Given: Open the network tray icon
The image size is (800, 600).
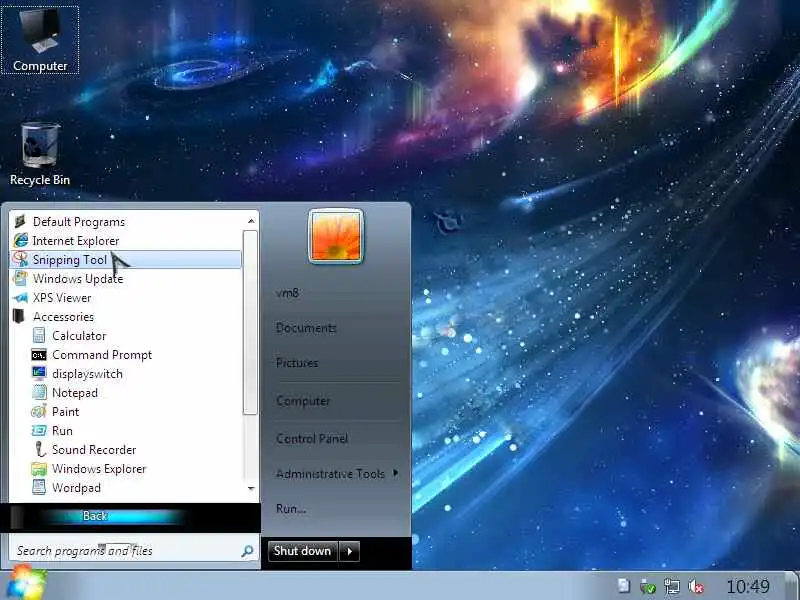Looking at the screenshot, I should pos(672,586).
